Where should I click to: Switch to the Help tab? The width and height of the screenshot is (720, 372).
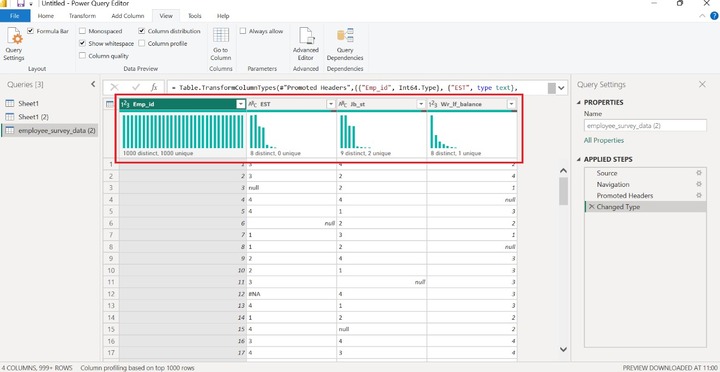tap(223, 16)
